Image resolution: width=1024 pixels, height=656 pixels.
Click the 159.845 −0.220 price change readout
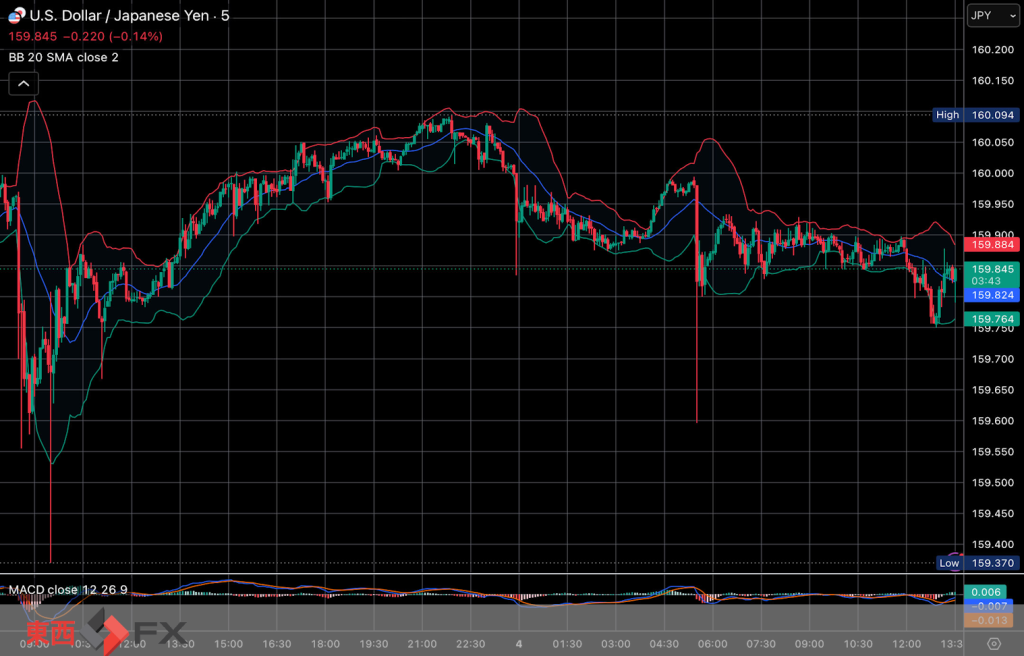[86, 37]
